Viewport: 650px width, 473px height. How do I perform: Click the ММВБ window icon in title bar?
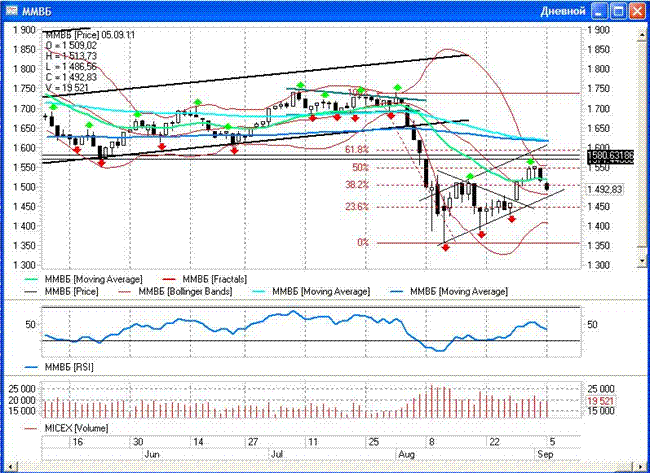pos(12,10)
